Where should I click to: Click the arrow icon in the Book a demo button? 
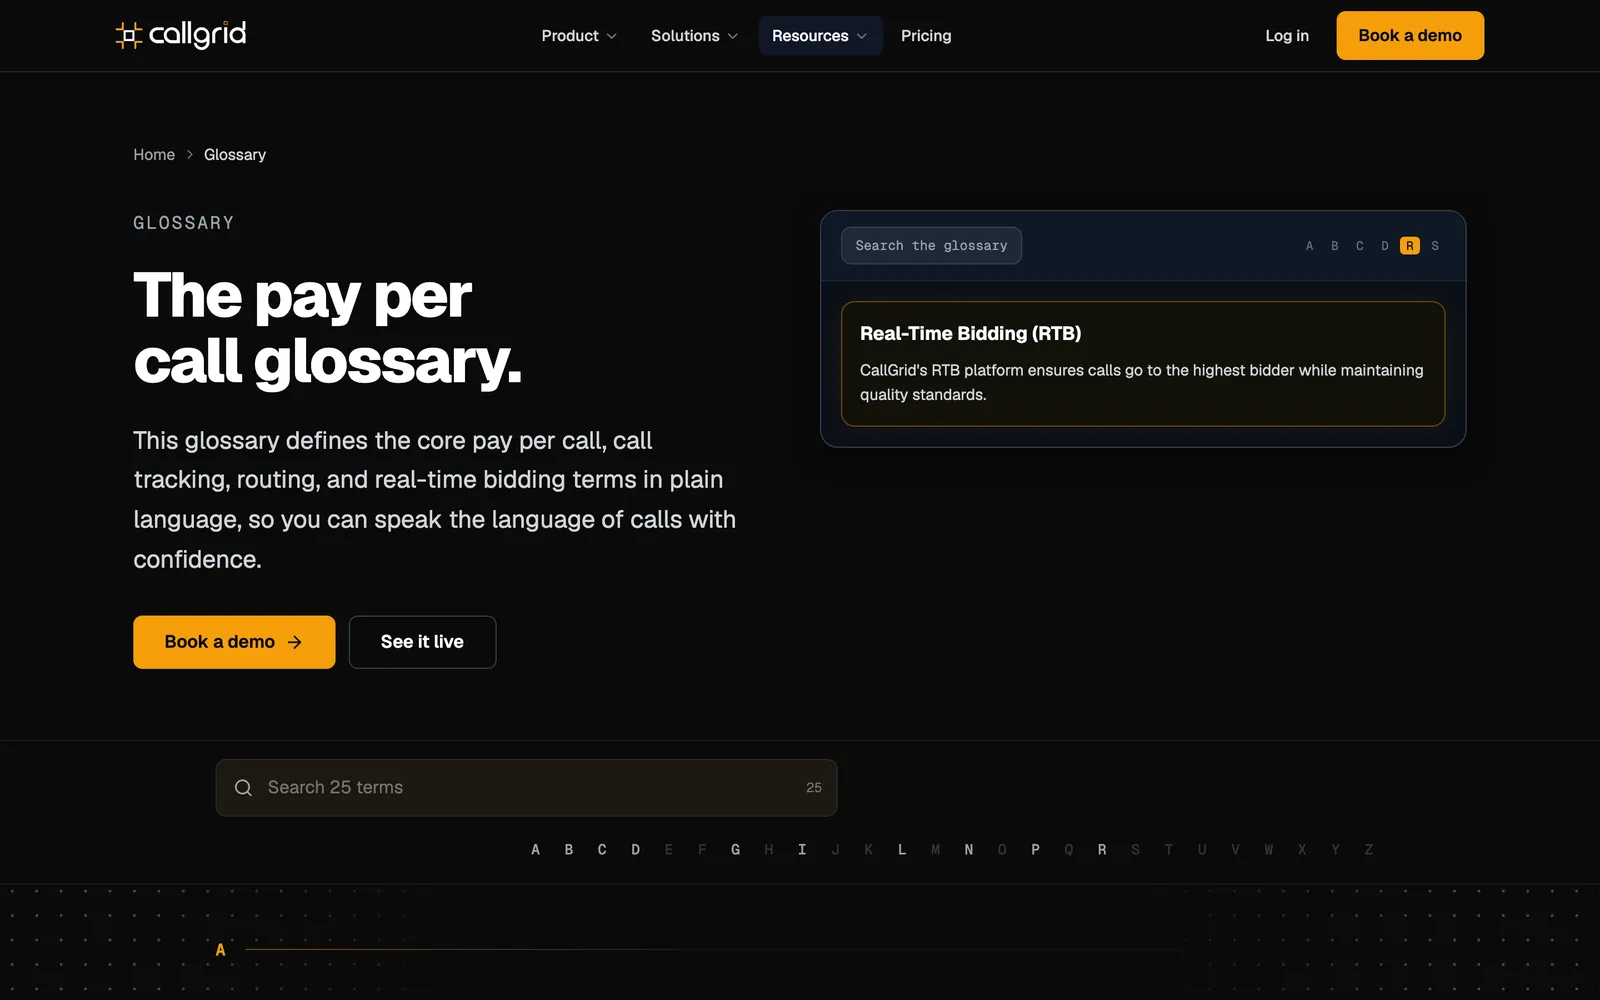coord(295,642)
